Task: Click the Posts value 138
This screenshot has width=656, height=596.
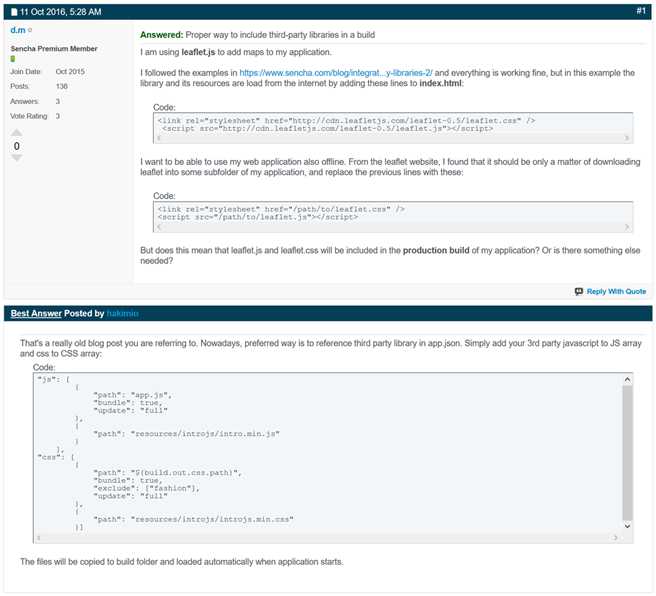Action: (x=62, y=86)
